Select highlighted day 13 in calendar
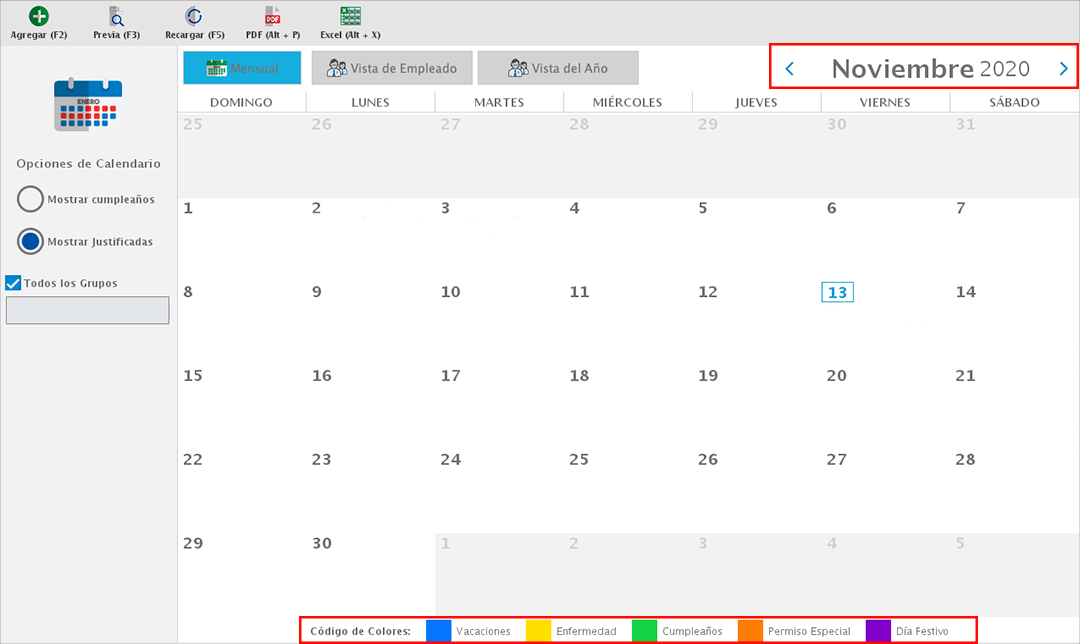This screenshot has height=644, width=1080. pos(837,292)
